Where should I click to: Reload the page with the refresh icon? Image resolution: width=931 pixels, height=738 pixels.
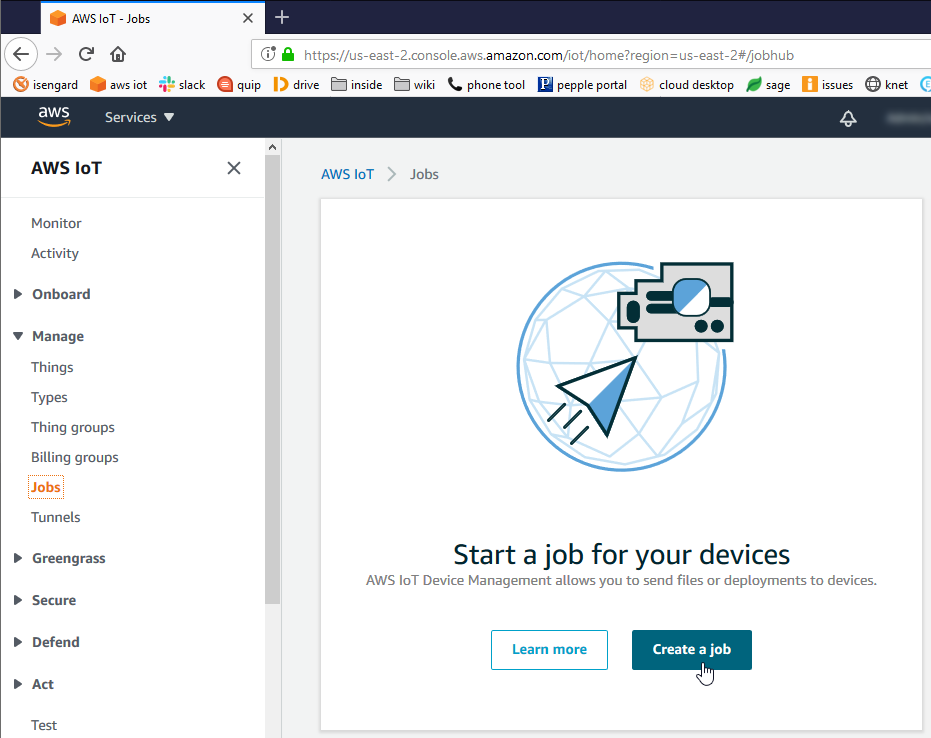click(86, 55)
